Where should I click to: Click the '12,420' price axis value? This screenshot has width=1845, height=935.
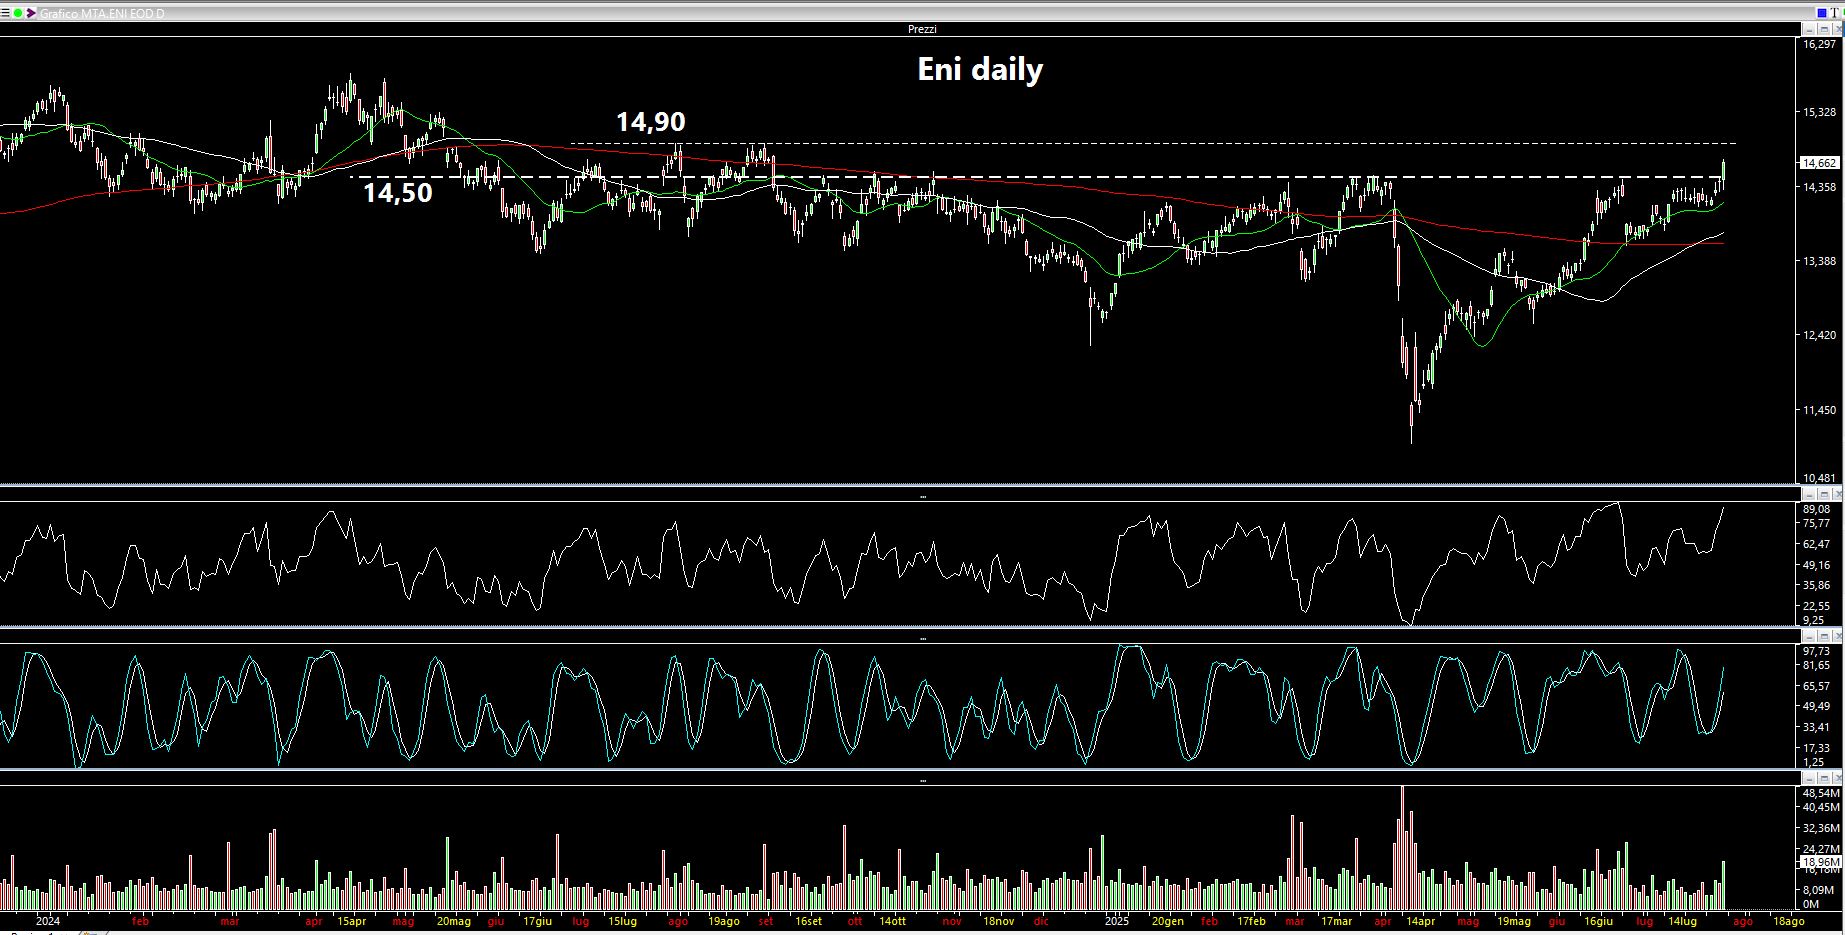click(x=1820, y=335)
